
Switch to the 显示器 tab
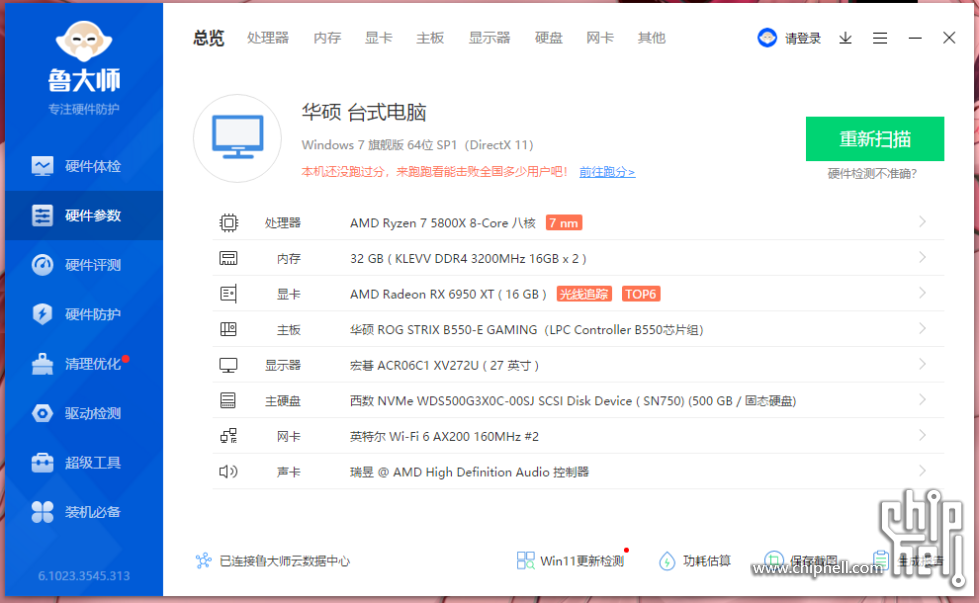[x=490, y=38]
